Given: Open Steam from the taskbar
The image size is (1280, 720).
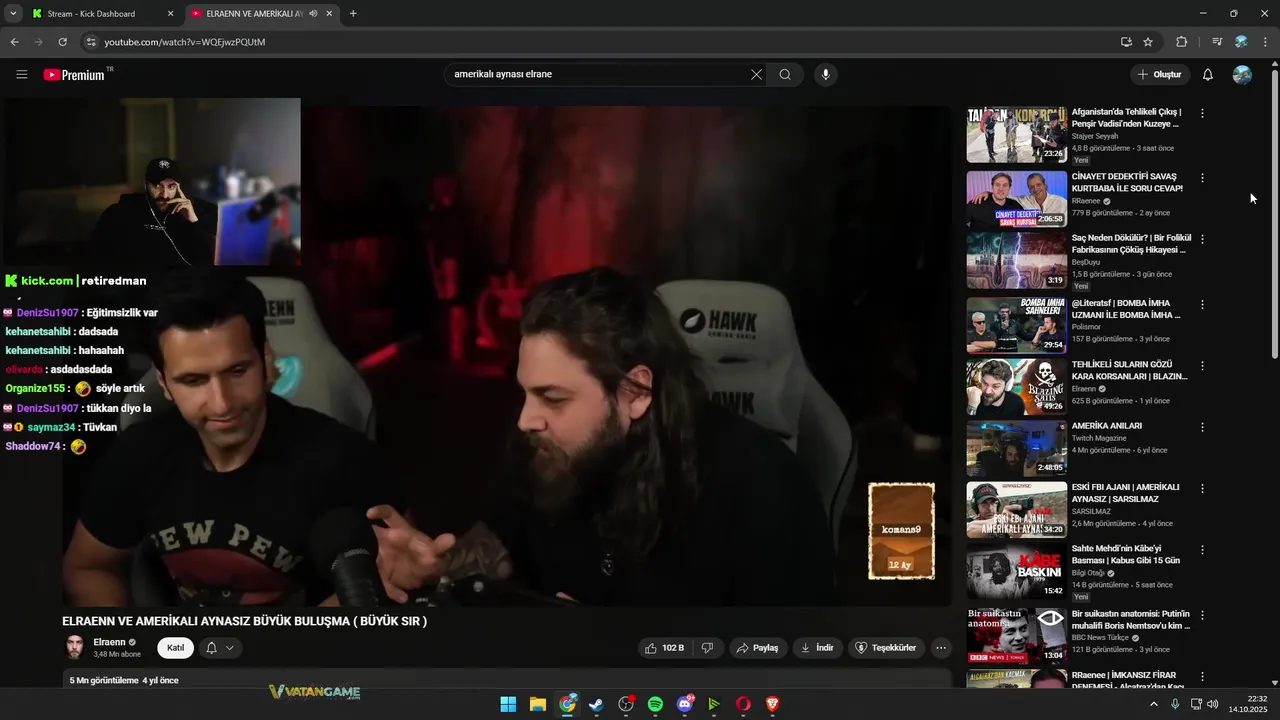Looking at the screenshot, I should click(x=596, y=704).
